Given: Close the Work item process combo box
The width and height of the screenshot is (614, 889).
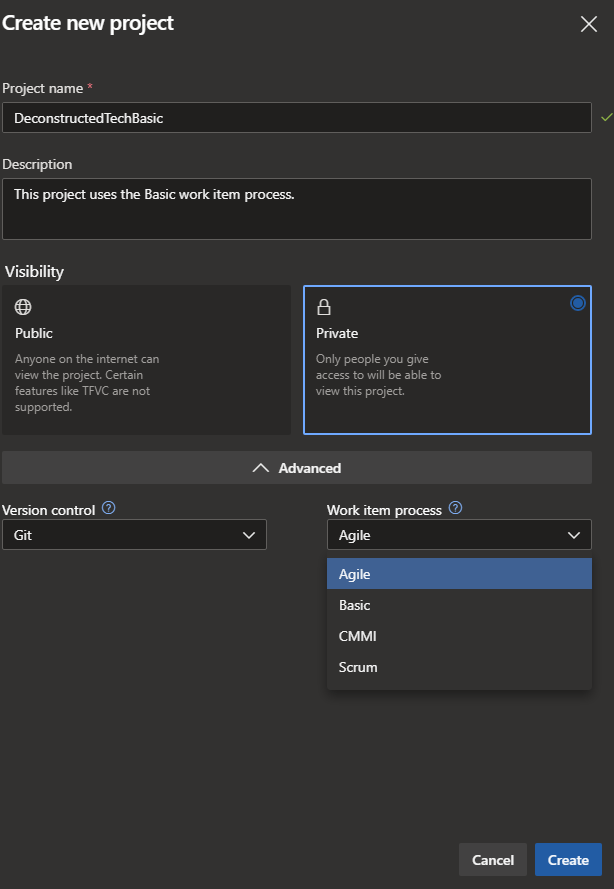Looking at the screenshot, I should 458,535.
